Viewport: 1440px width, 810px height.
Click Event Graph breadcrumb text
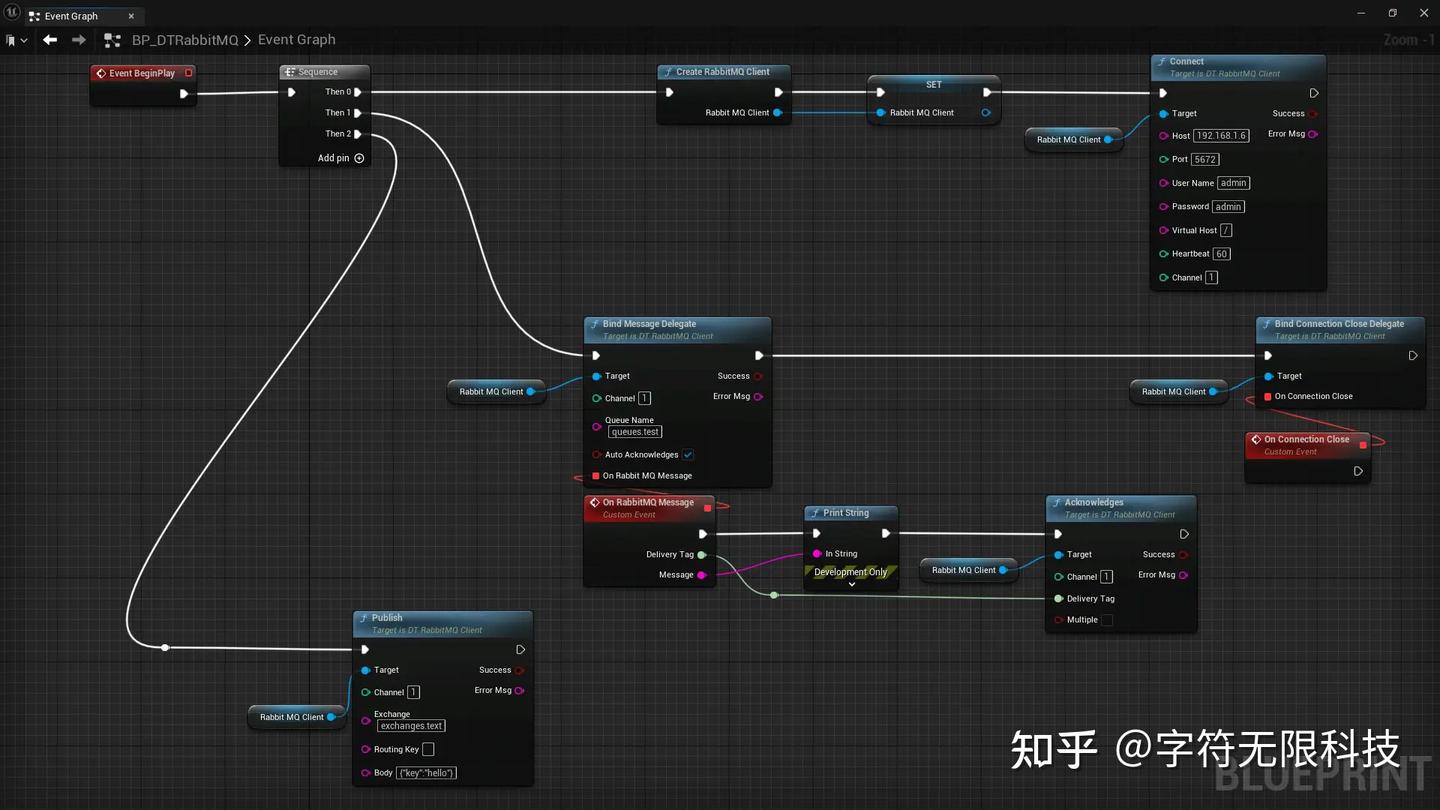click(297, 40)
